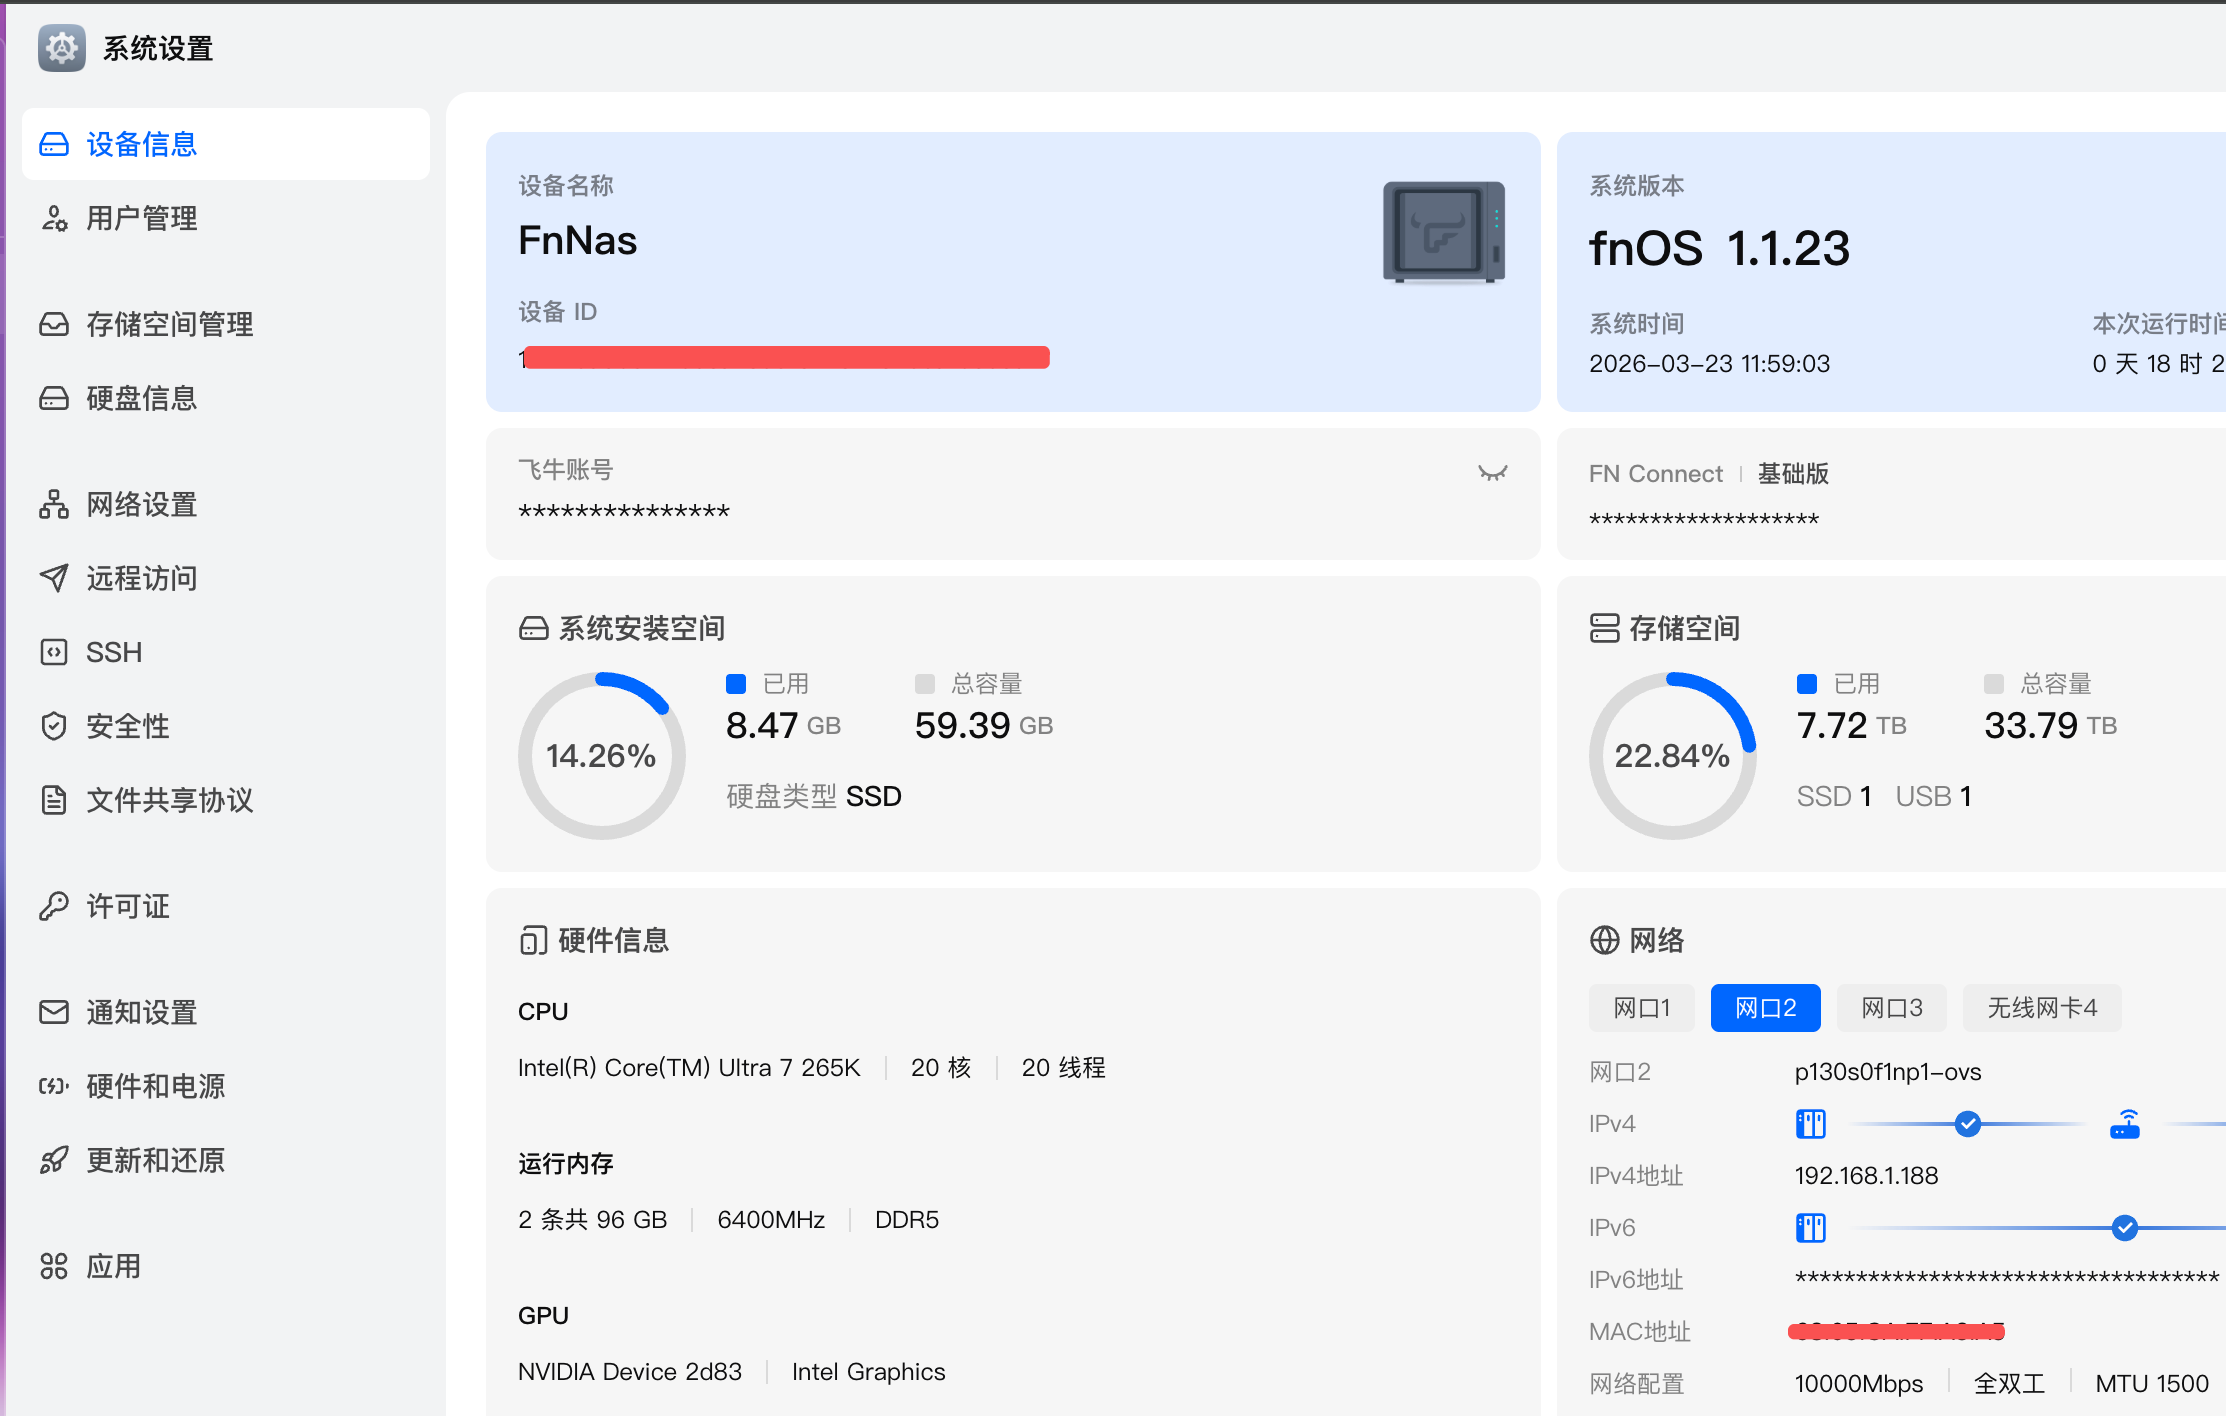
Task: Click the 59.39 GB total capacity value
Action: (x=984, y=726)
